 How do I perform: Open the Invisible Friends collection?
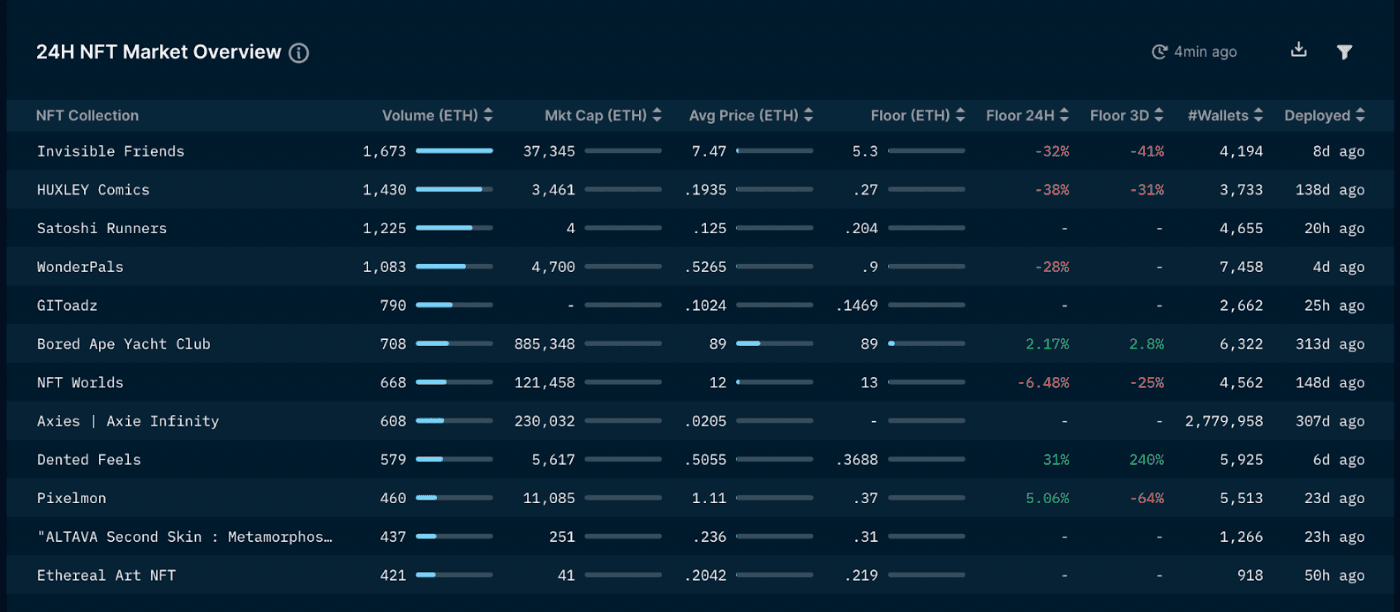pyautogui.click(x=110, y=151)
